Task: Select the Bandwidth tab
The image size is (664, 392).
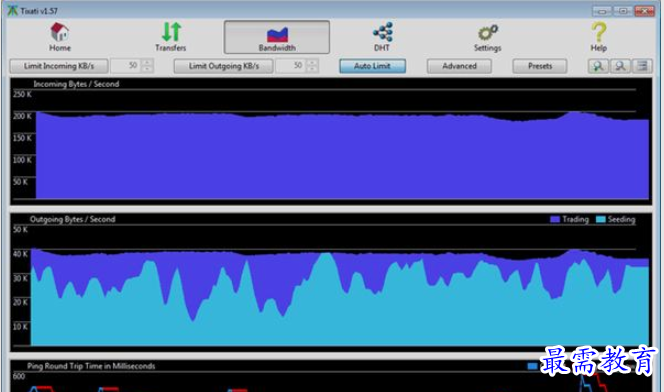Action: click(x=277, y=37)
